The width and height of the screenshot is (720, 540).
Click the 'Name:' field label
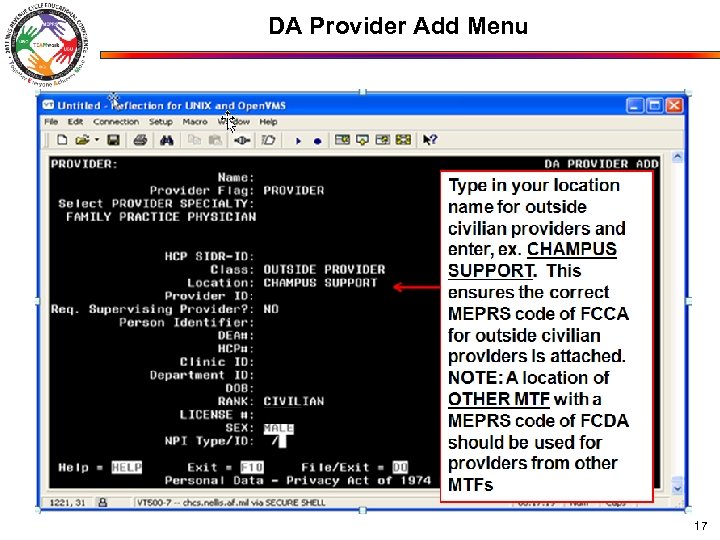coord(236,177)
